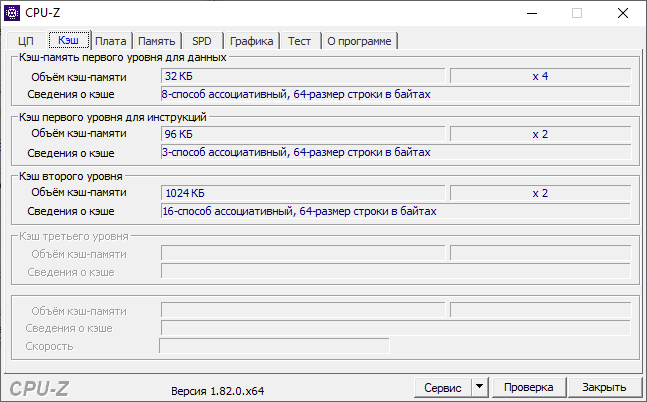Expand the Сервис dropdown arrow
Image resolution: width=647 pixels, height=402 pixels.
pyautogui.click(x=479, y=388)
